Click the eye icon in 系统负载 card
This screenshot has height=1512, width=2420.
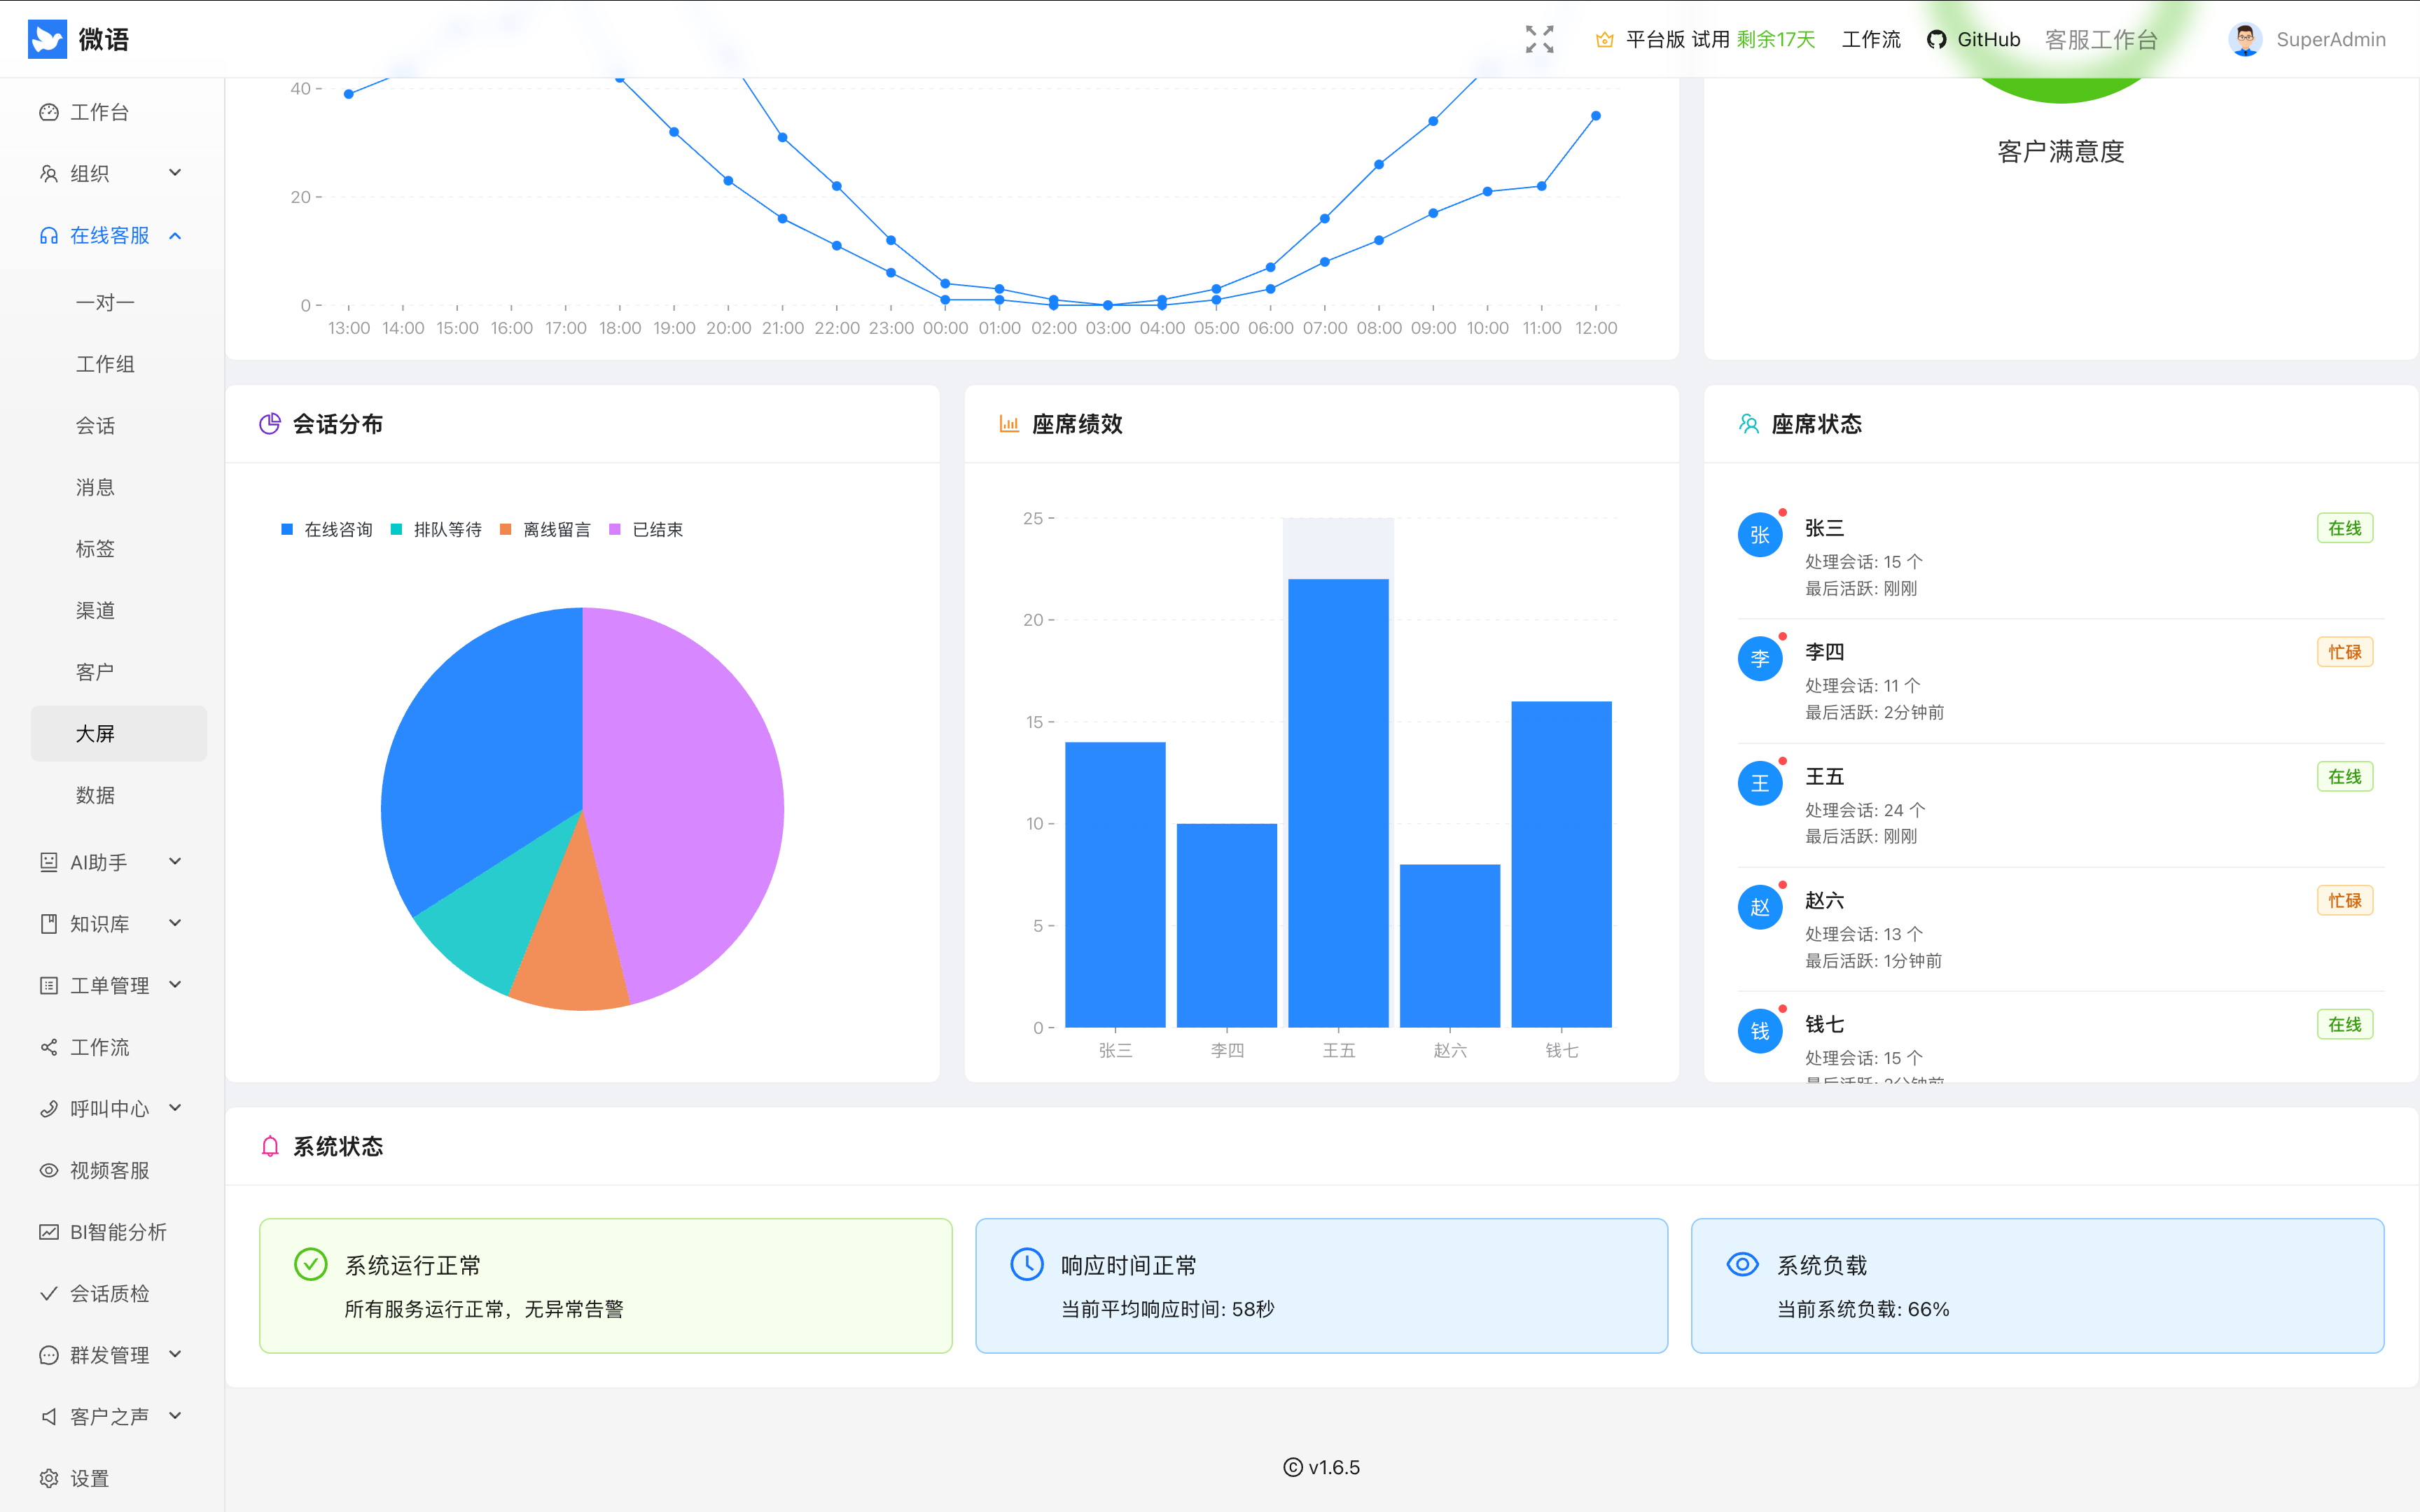click(x=1742, y=1264)
